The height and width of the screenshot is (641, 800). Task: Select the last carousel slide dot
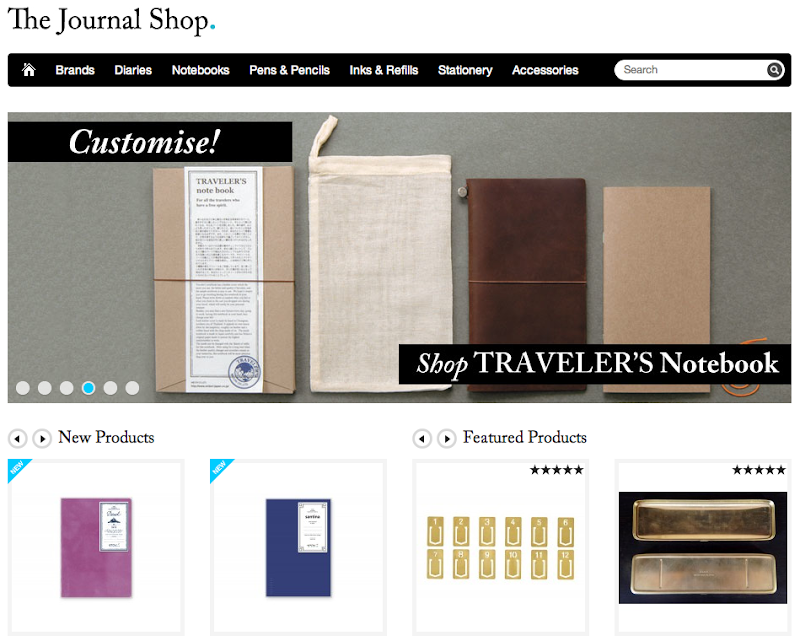click(132, 388)
